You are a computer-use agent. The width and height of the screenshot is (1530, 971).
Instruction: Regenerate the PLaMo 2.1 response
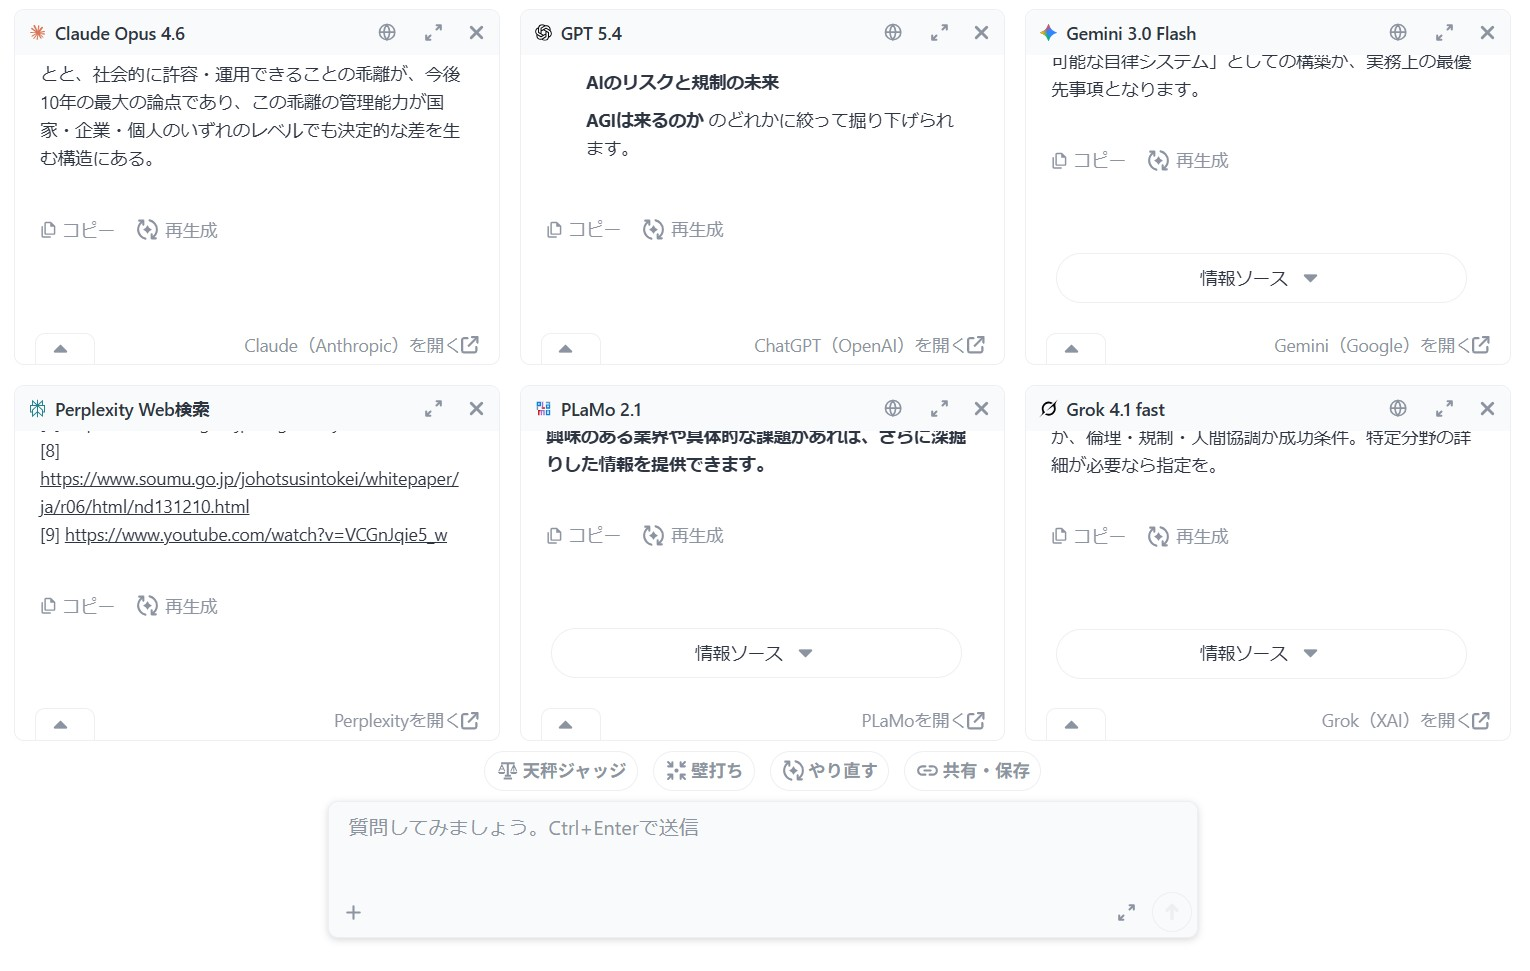tap(683, 536)
